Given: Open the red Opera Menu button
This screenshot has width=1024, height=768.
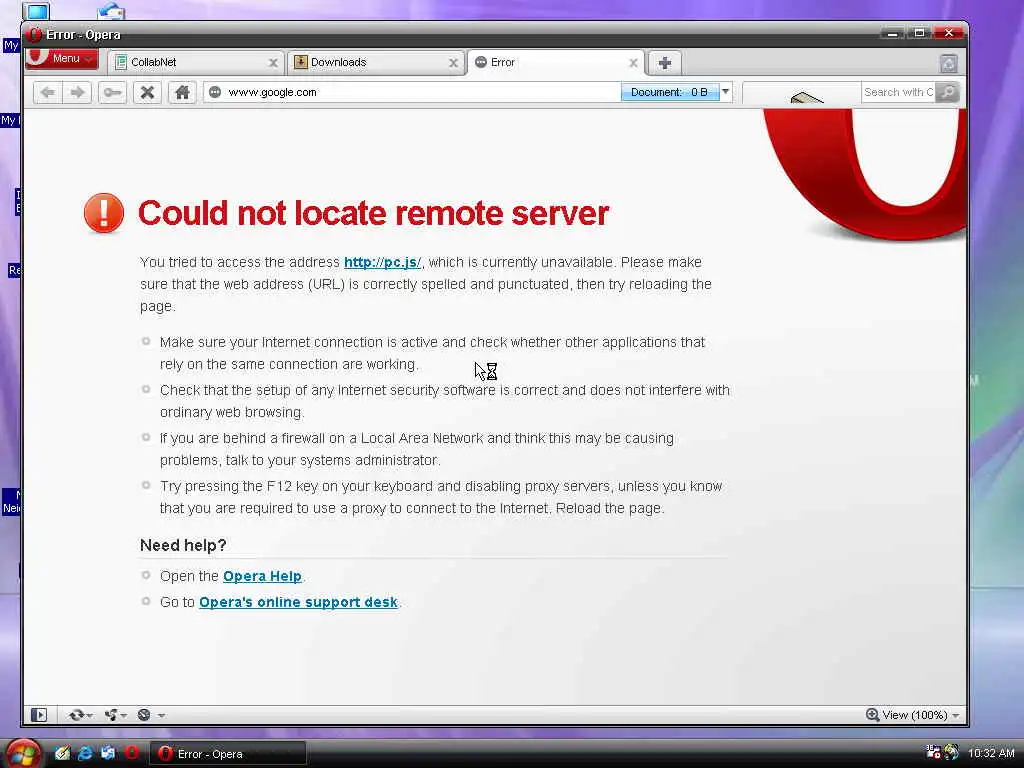Looking at the screenshot, I should coord(62,58).
